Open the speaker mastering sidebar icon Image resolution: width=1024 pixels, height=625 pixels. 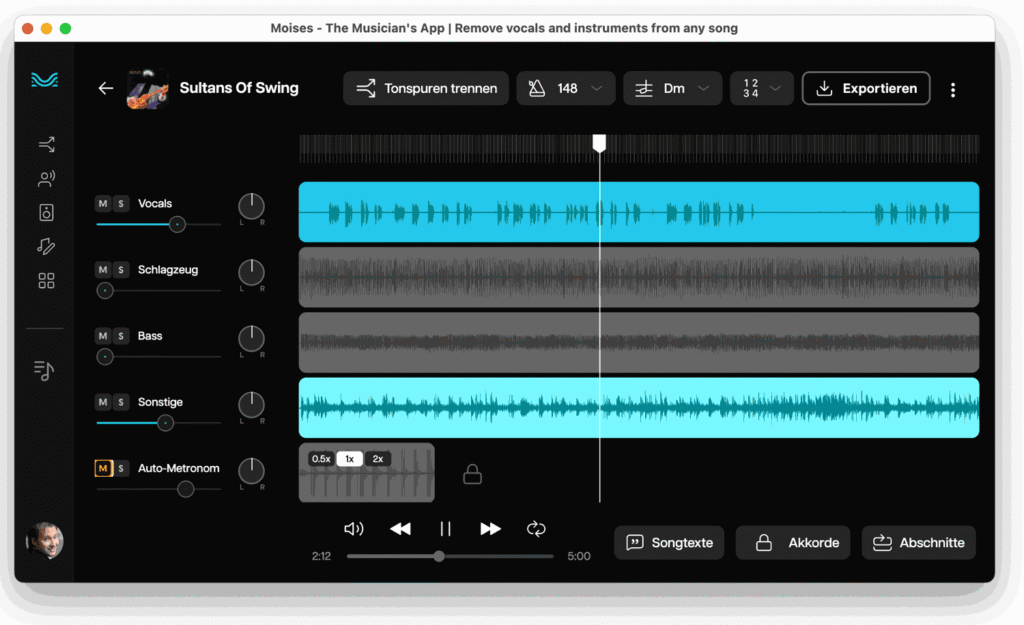(x=46, y=212)
